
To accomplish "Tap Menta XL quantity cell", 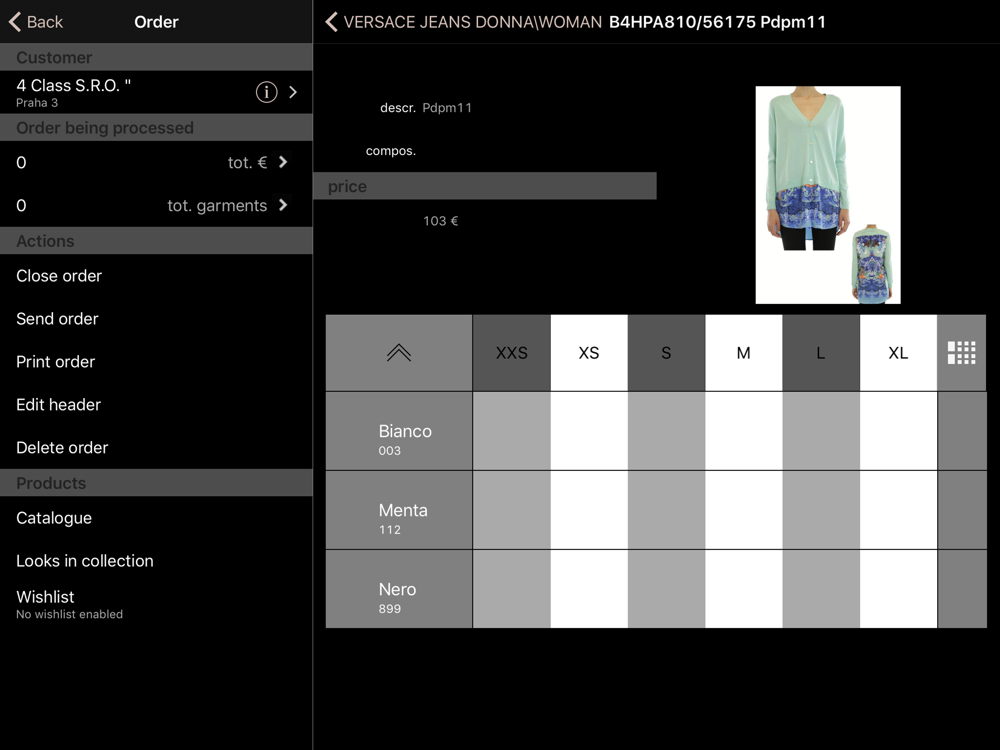I will pos(898,510).
